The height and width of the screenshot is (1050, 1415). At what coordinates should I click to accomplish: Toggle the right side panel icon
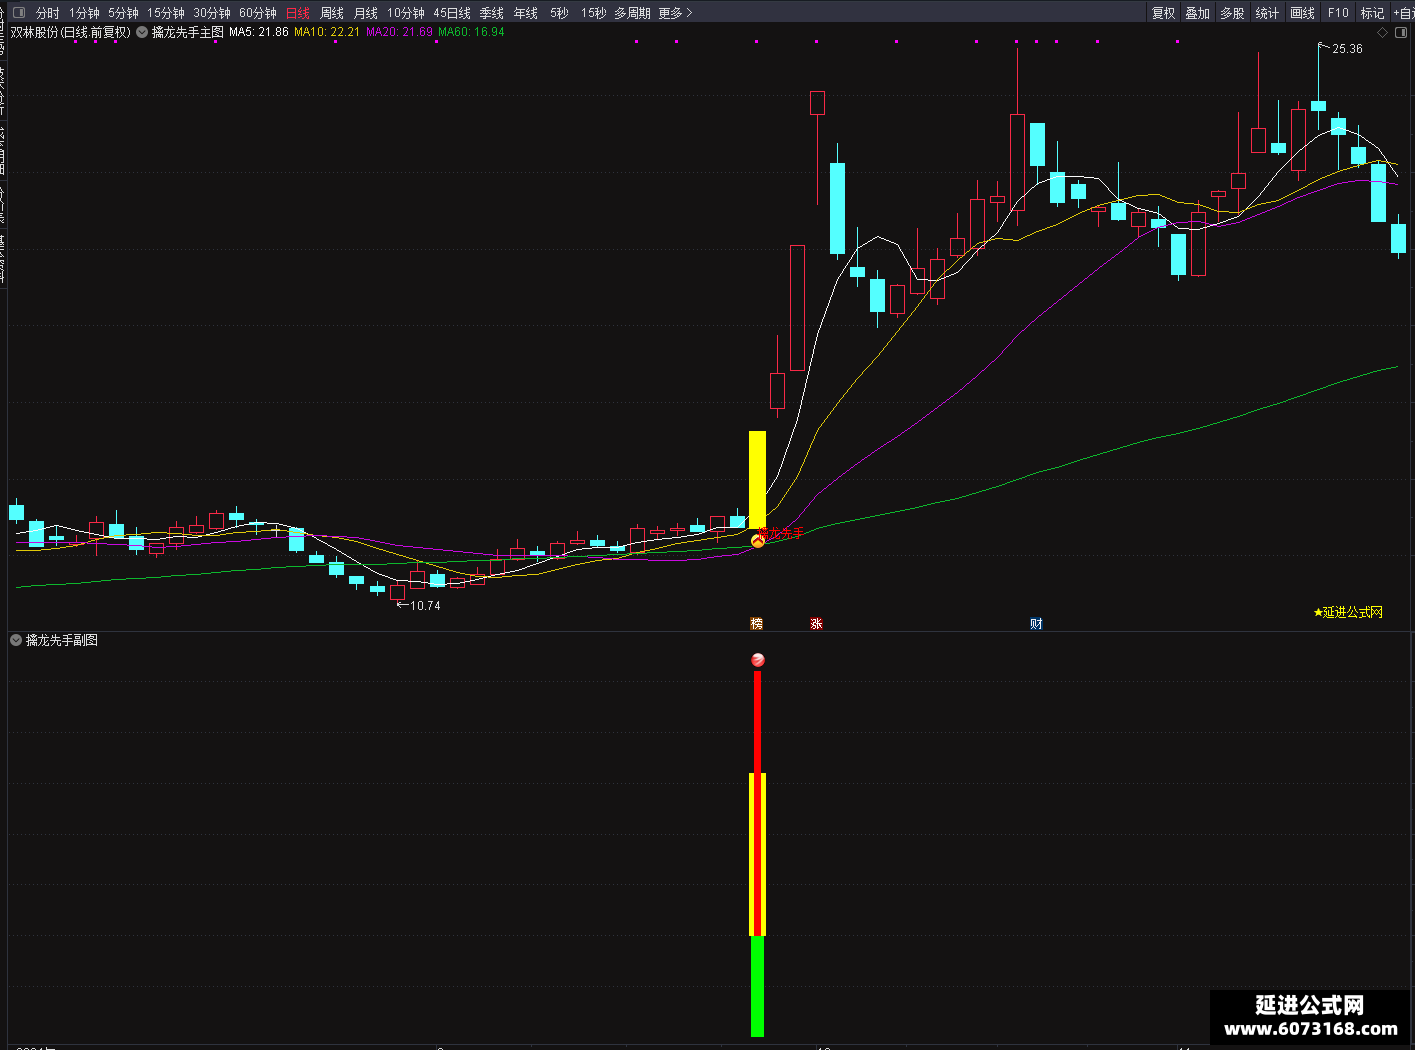pyautogui.click(x=1401, y=32)
